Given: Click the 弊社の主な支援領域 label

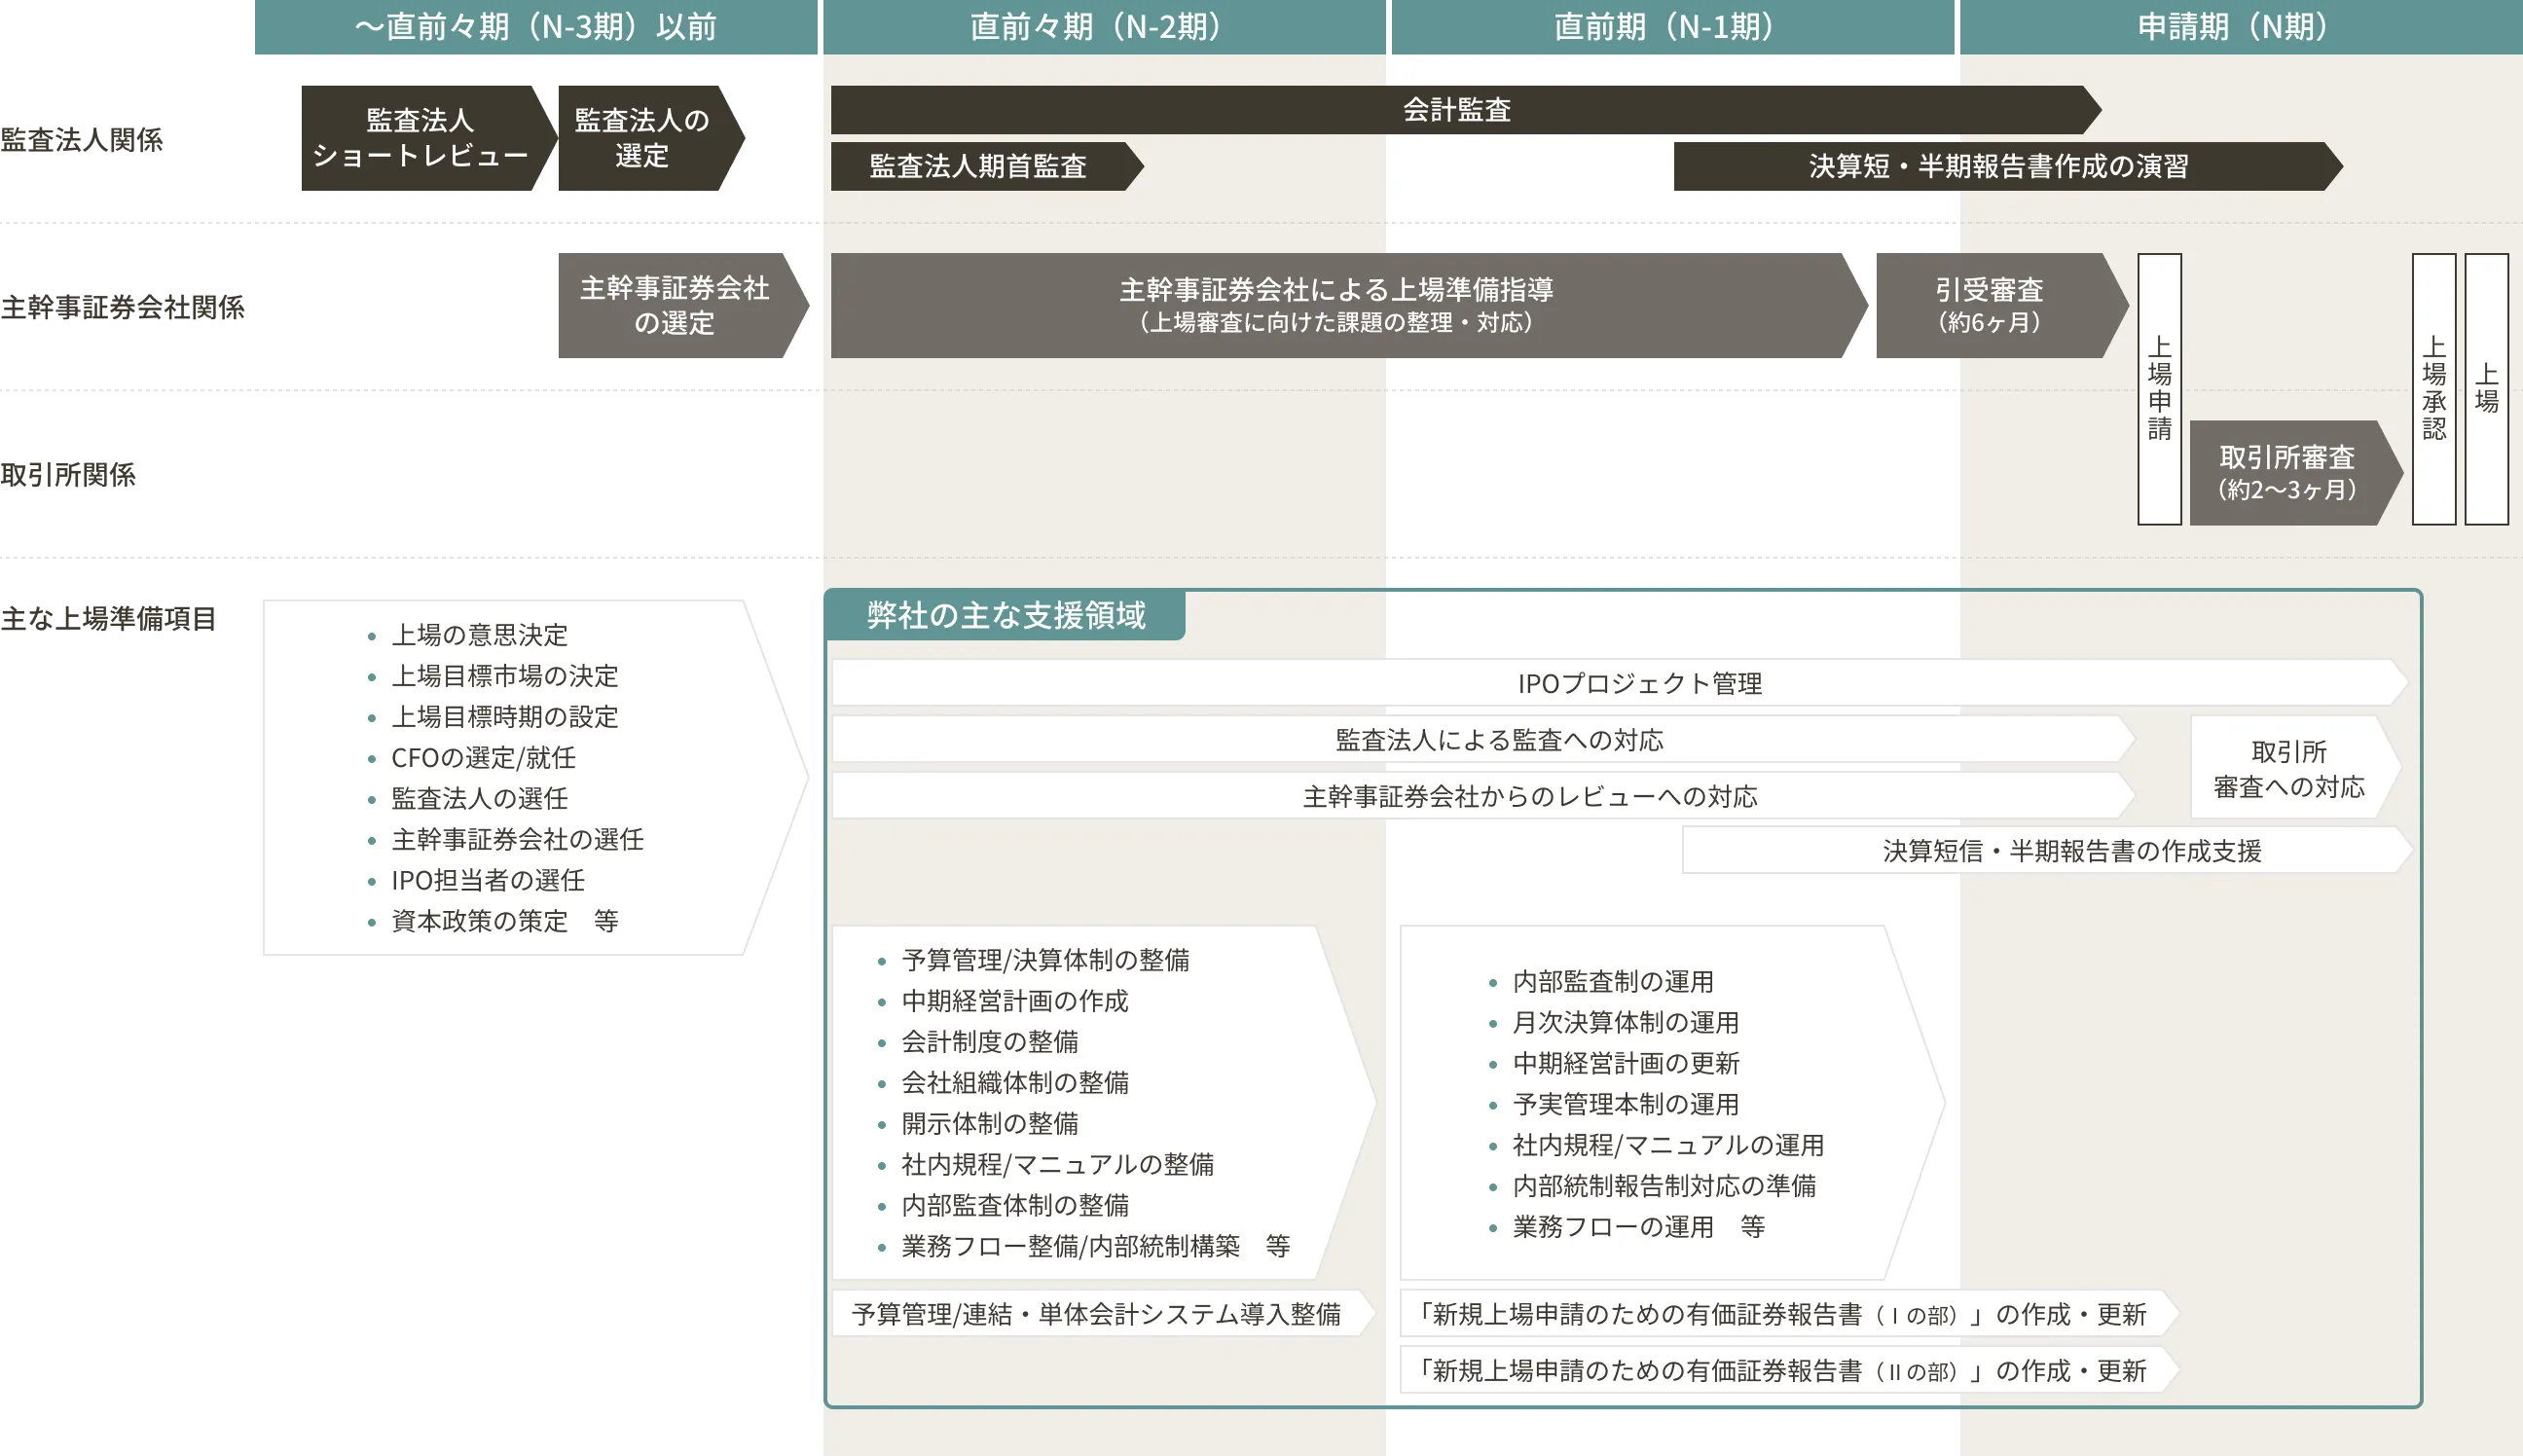Looking at the screenshot, I should 1005,615.
